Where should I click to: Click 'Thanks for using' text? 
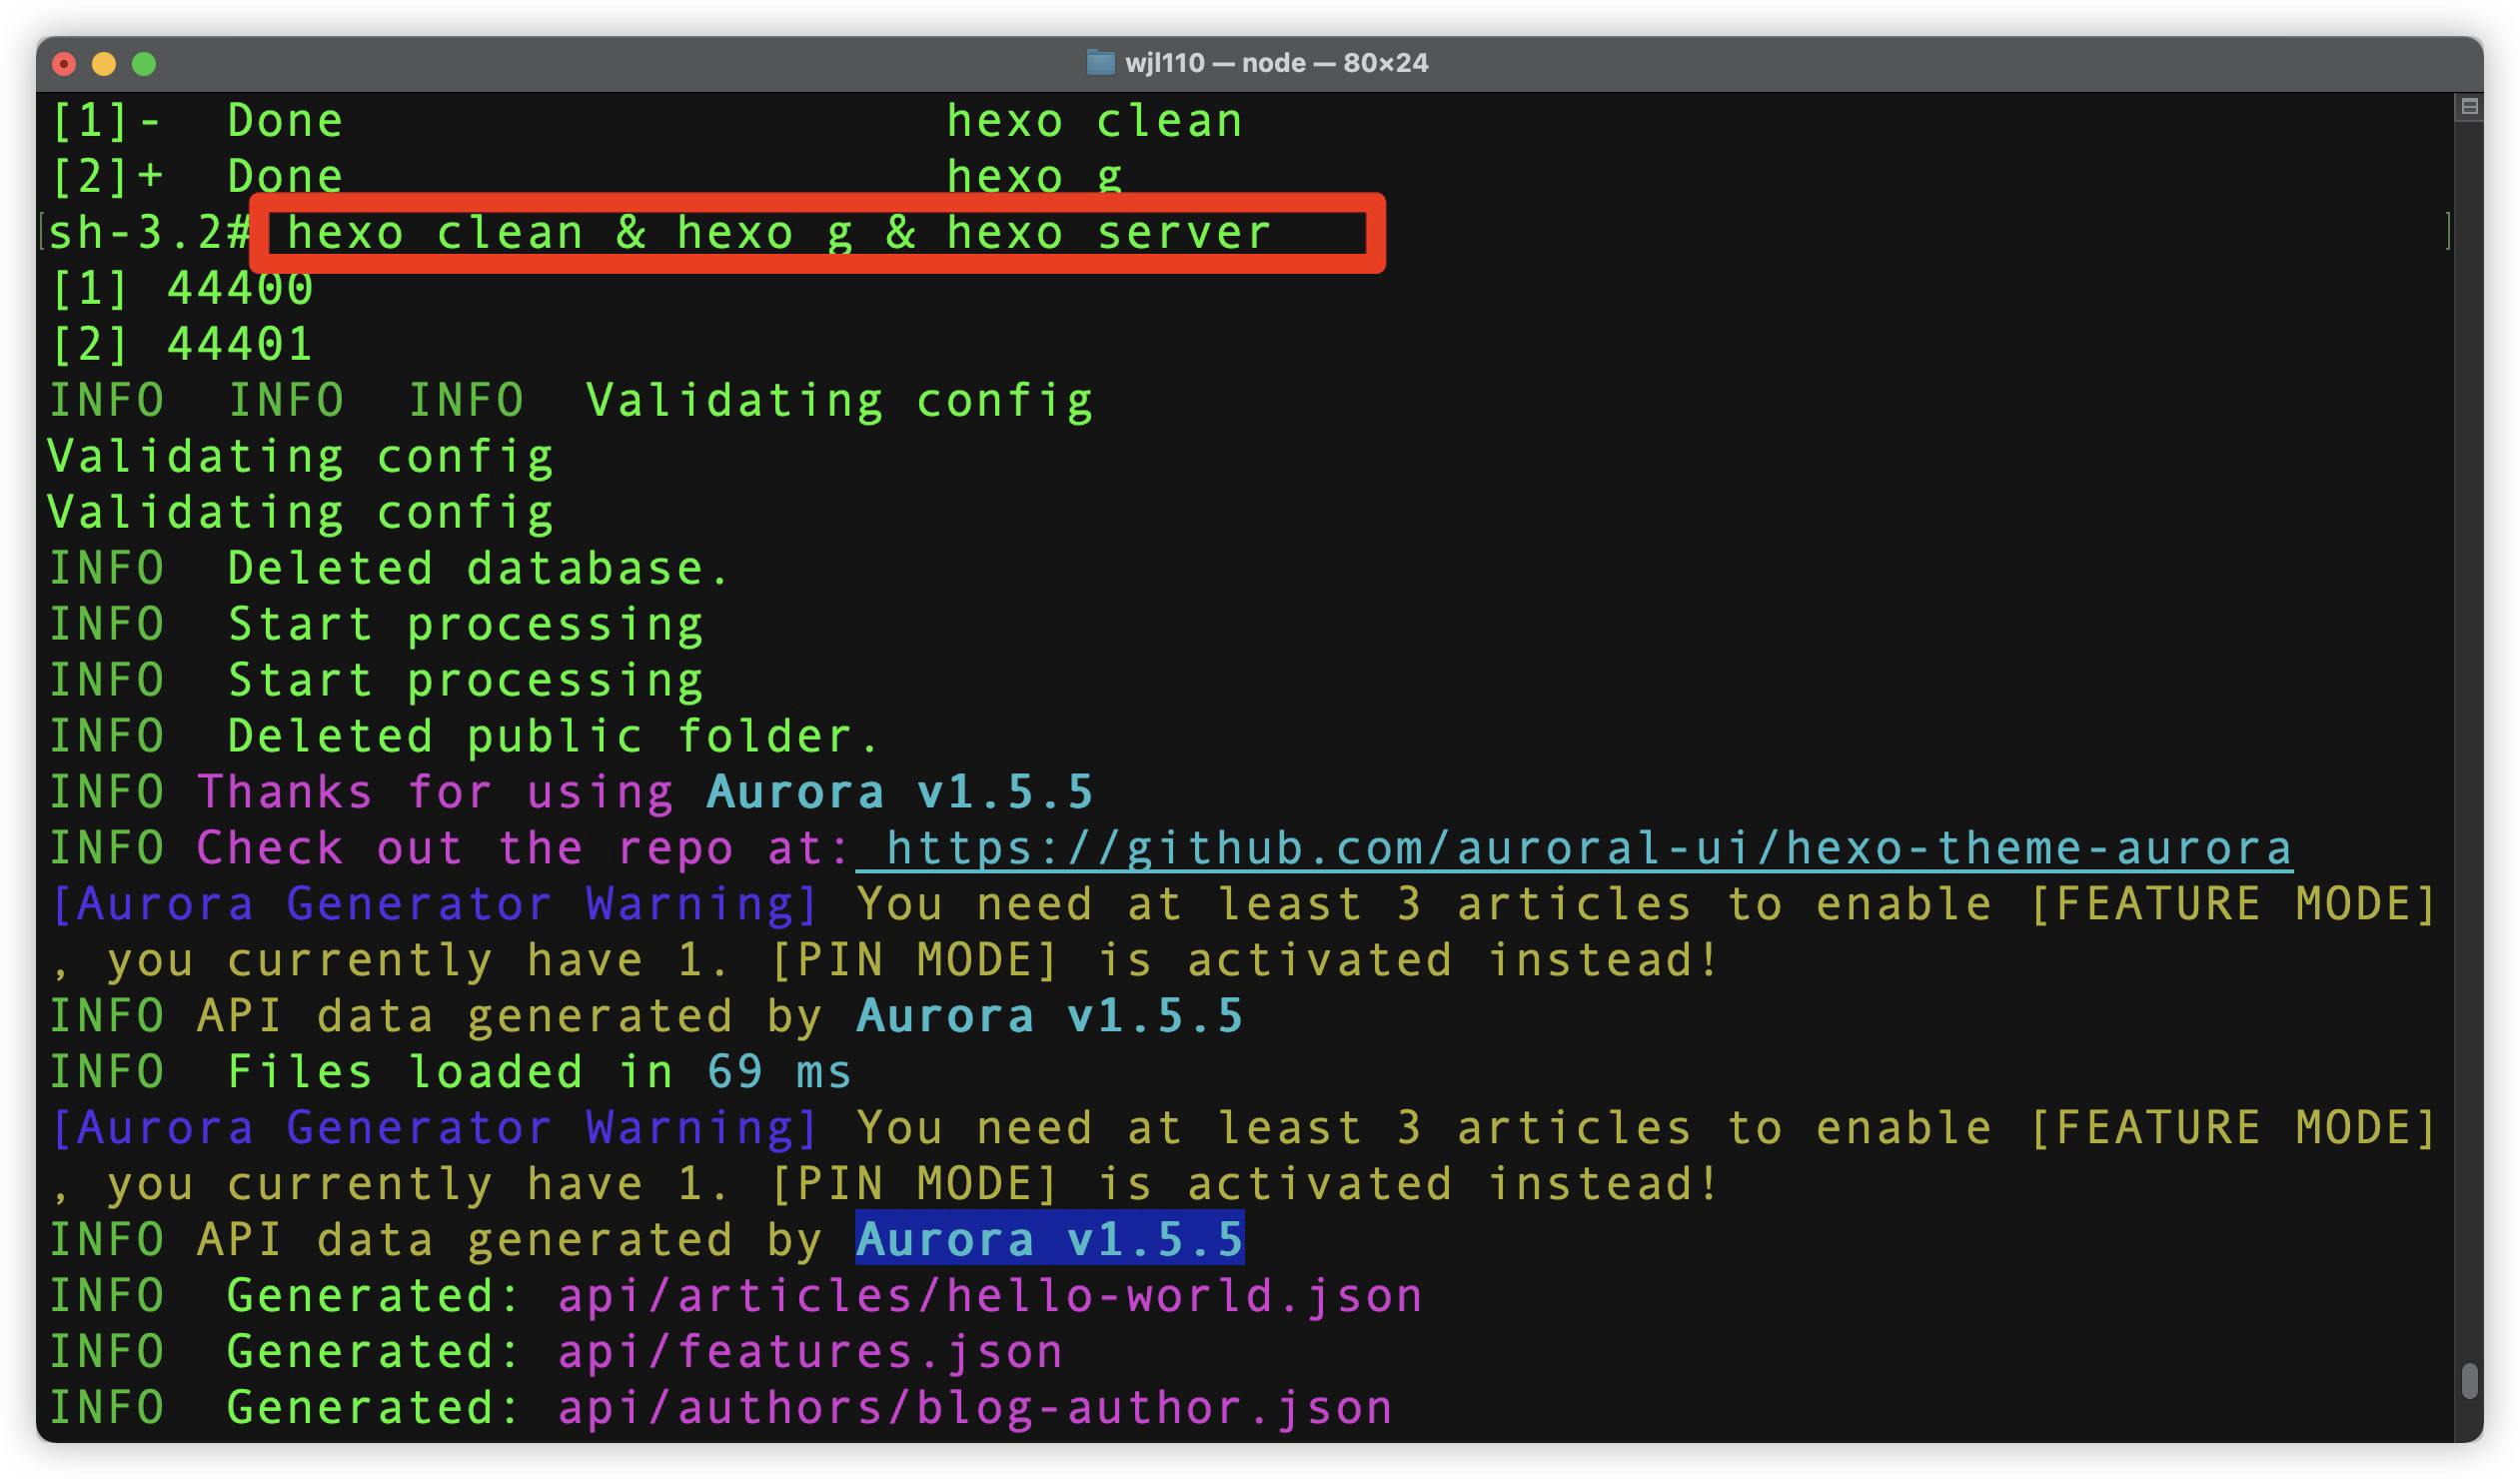435,792
